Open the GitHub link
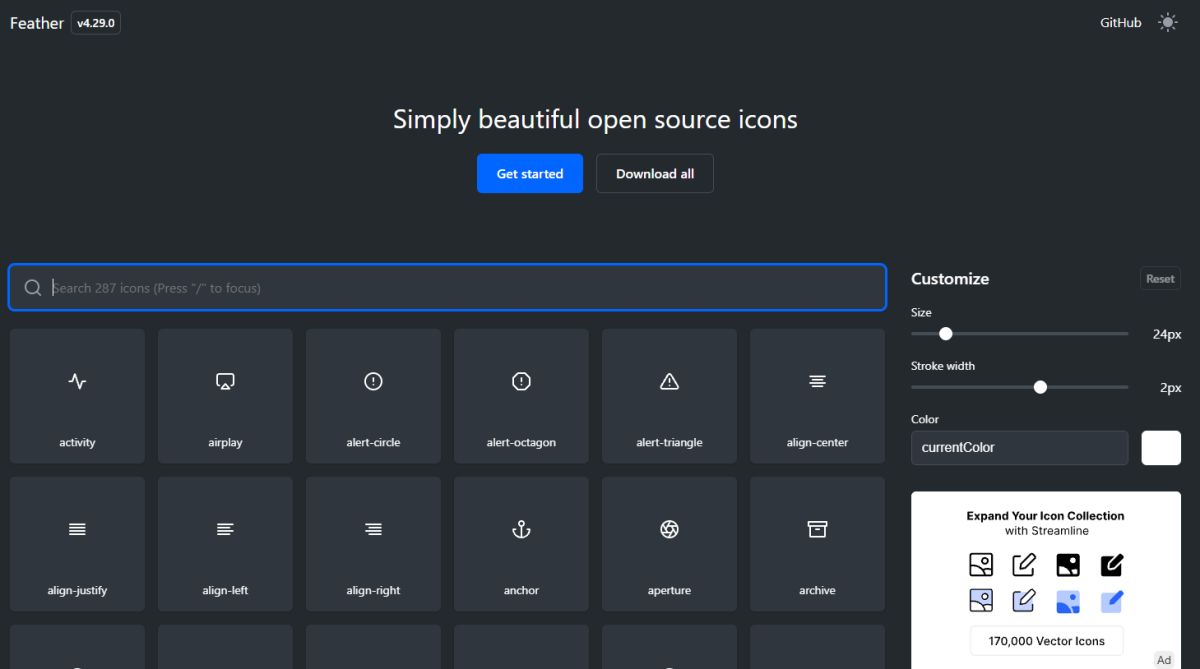The height and width of the screenshot is (669, 1200). coord(1120,22)
